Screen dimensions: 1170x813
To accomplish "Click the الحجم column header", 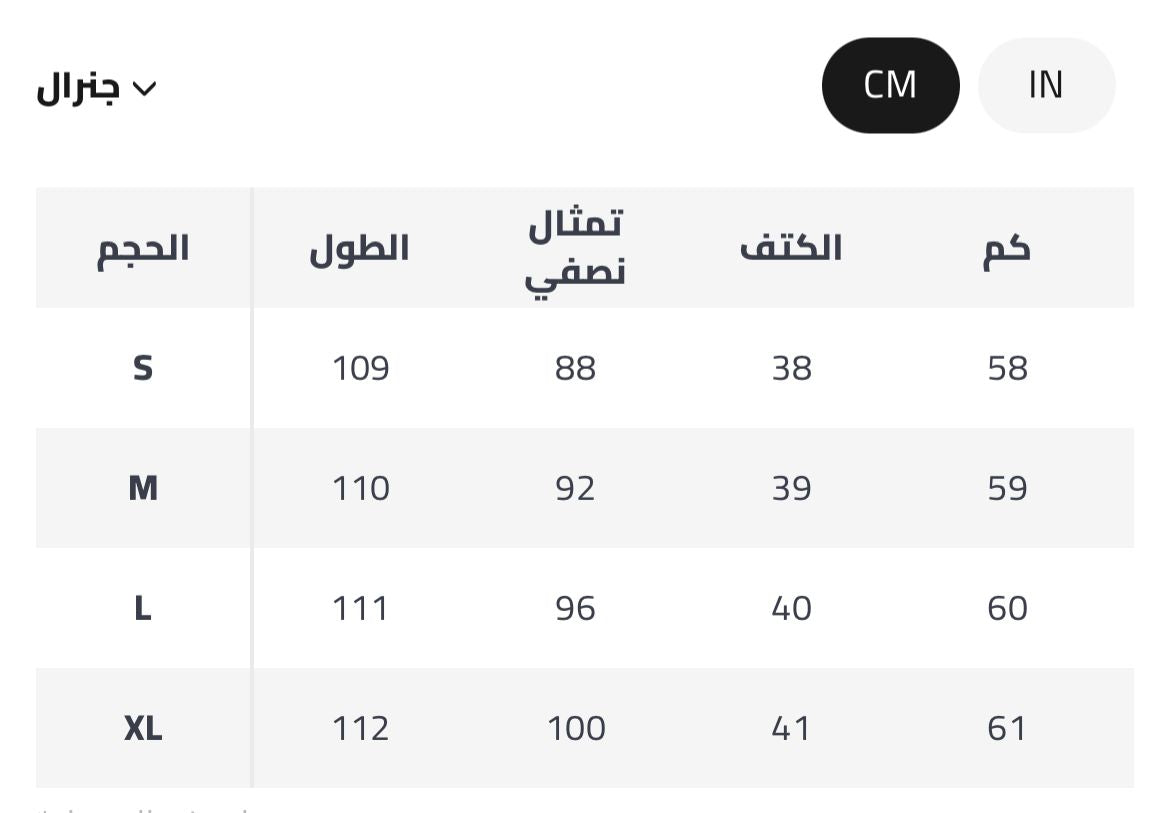I will 143,248.
